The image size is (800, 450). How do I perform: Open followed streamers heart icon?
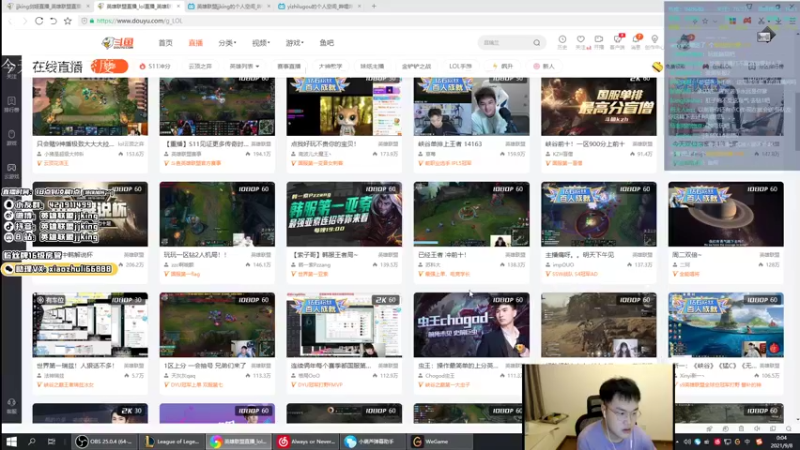(x=581, y=42)
